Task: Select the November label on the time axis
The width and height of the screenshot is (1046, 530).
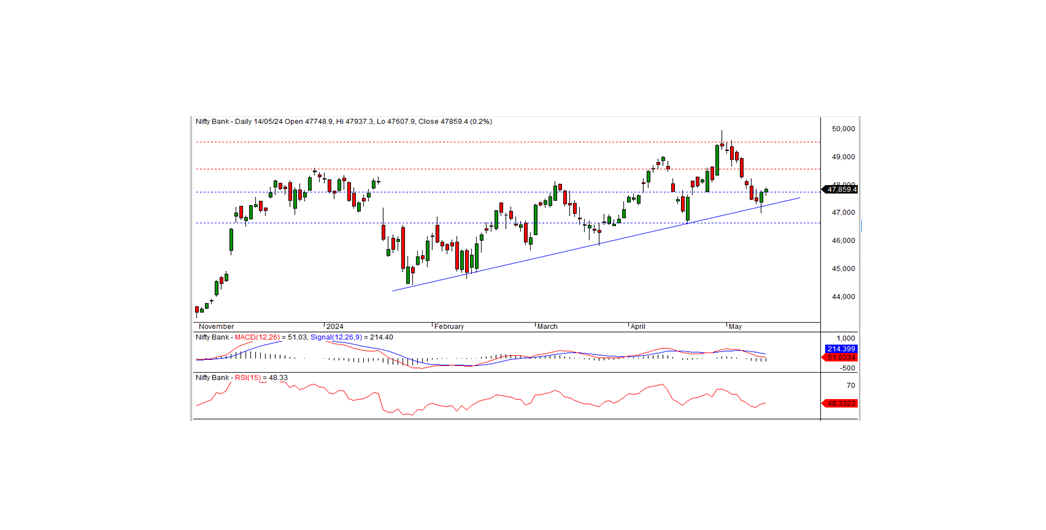Action: point(217,326)
